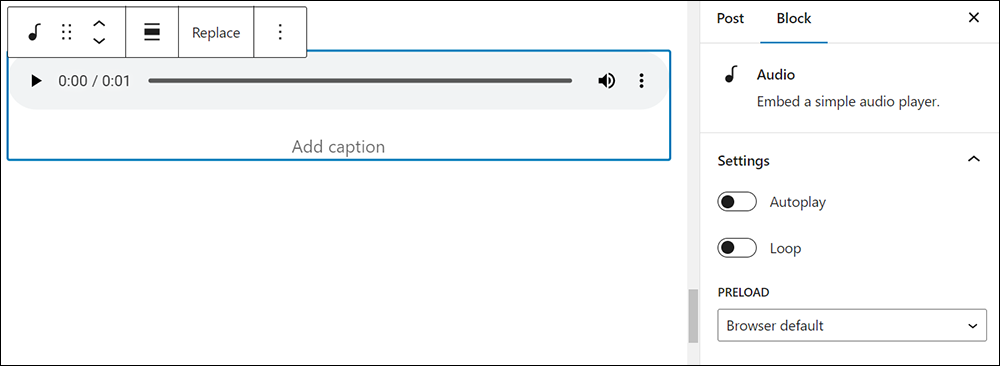Image resolution: width=1000 pixels, height=366 pixels.
Task: Enable the Loop toggle
Action: click(737, 248)
